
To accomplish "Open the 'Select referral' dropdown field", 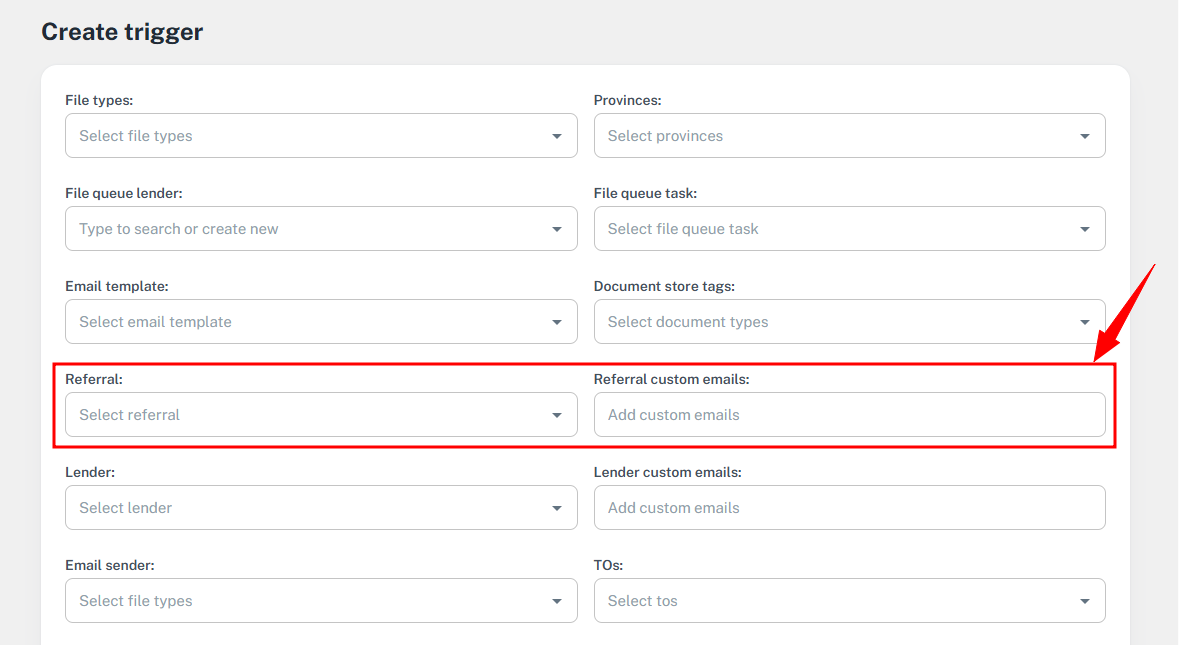I will point(300,415).
